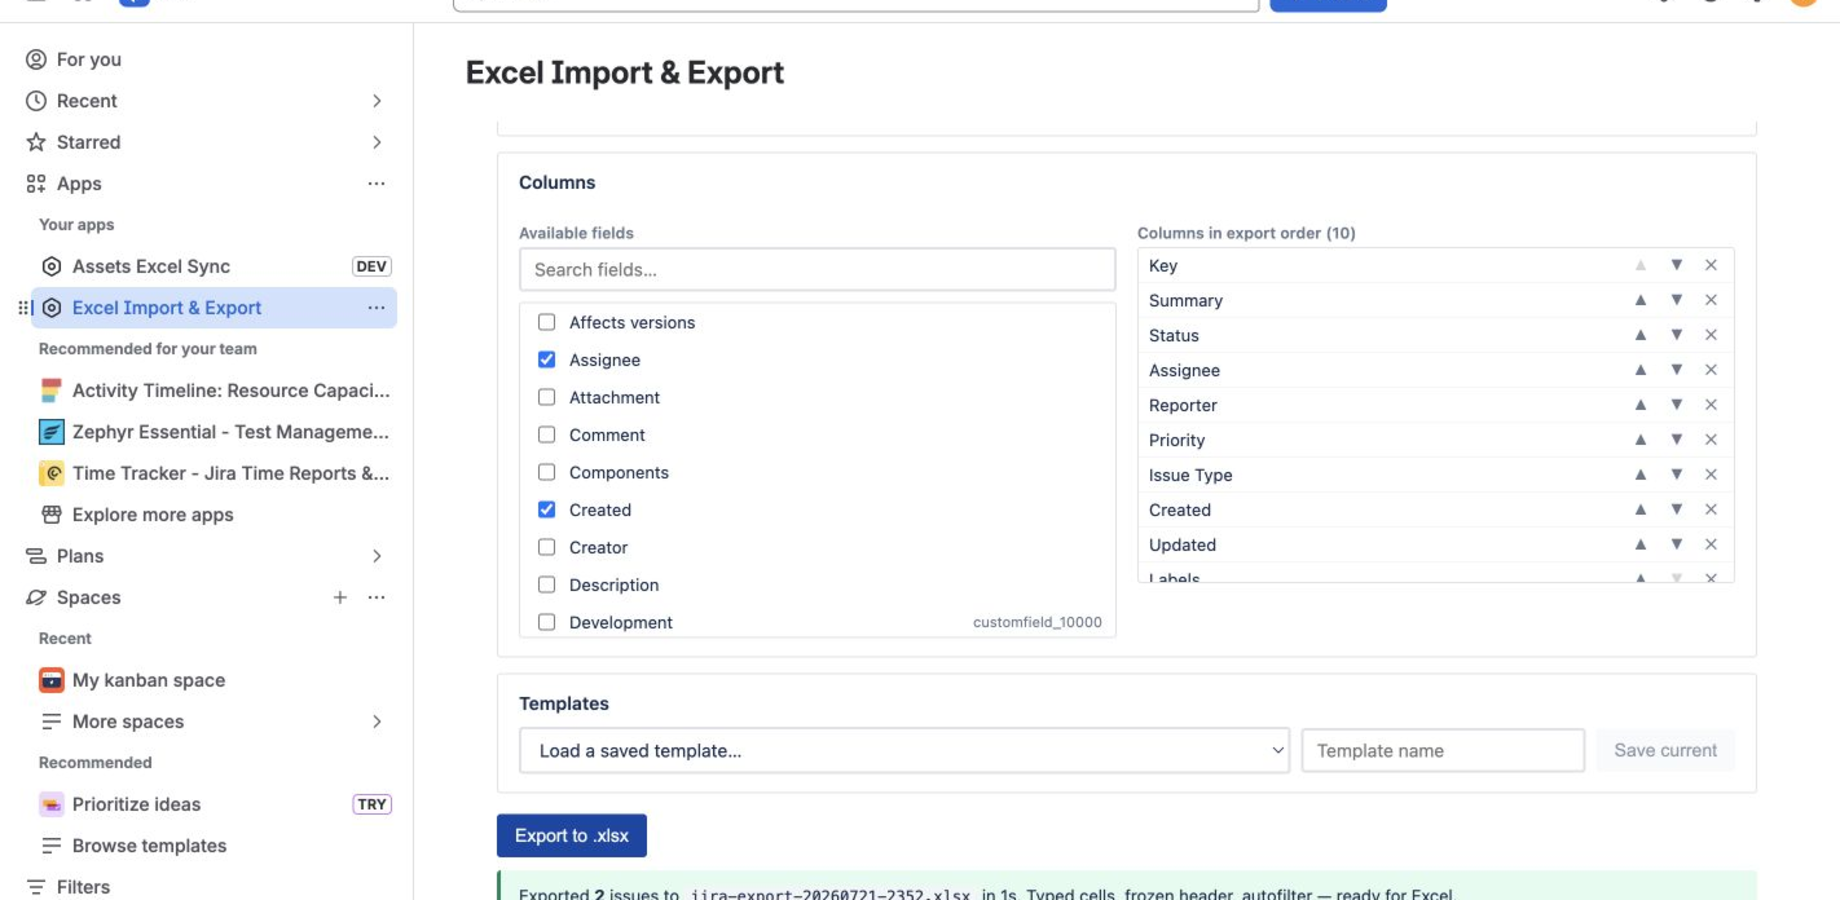Open Spaces section in sidebar
Screen dimensions: 1840x900
pos(89,597)
